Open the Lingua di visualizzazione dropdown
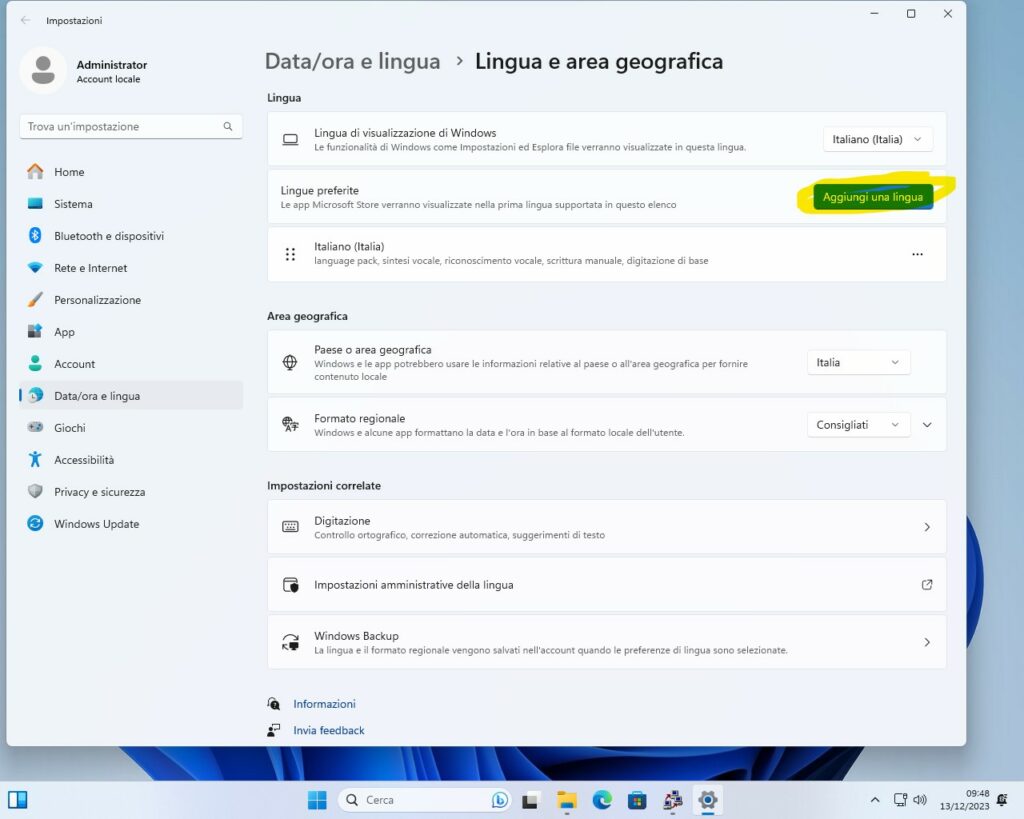The image size is (1024, 819). click(x=877, y=139)
